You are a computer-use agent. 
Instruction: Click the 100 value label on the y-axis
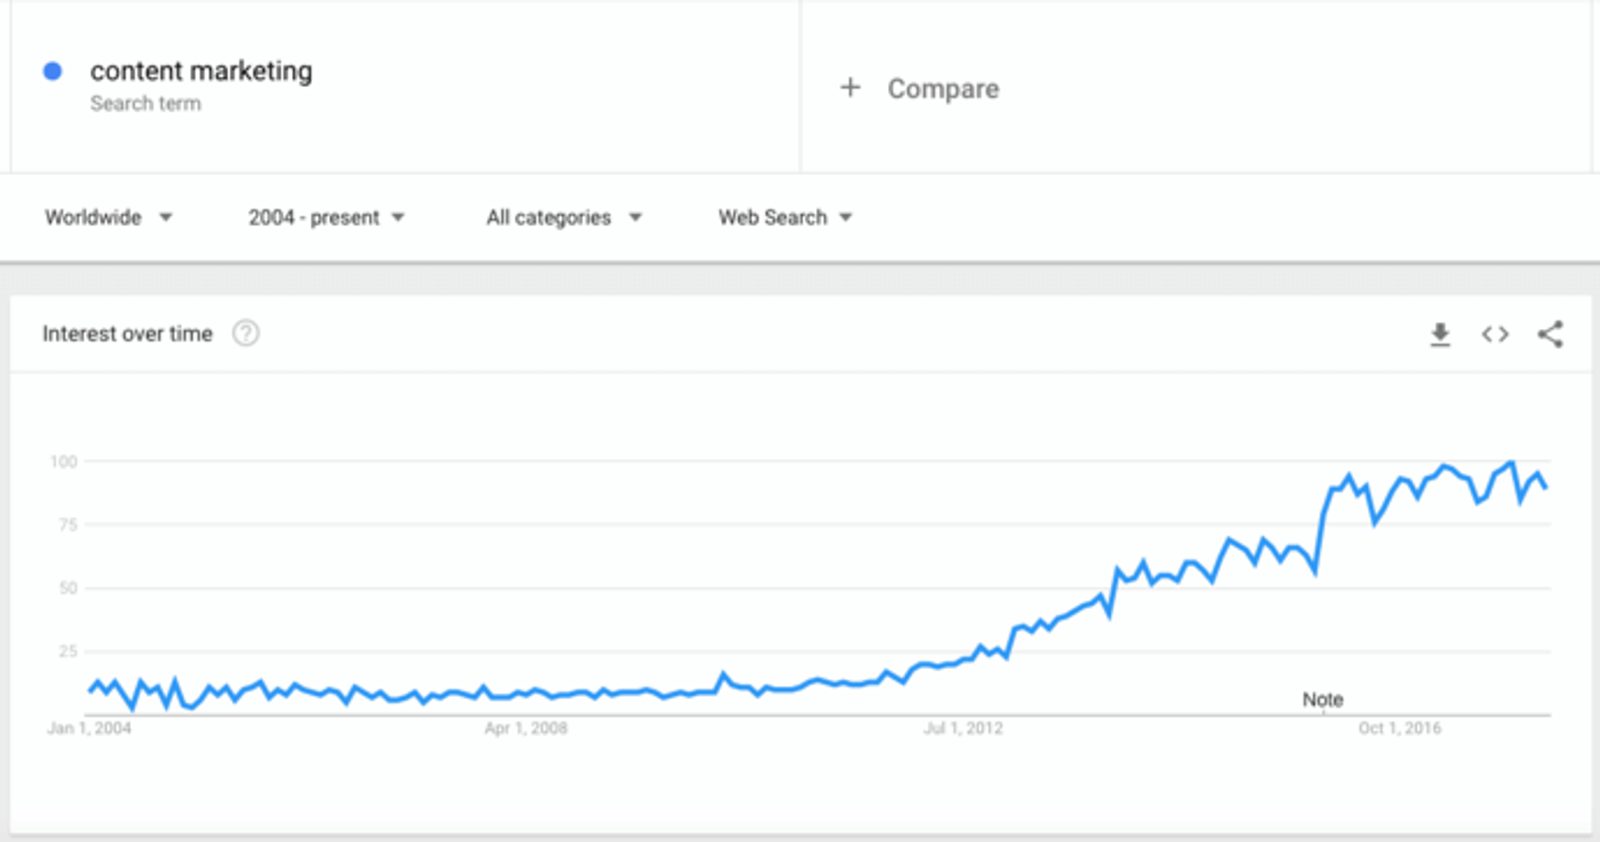(64, 462)
